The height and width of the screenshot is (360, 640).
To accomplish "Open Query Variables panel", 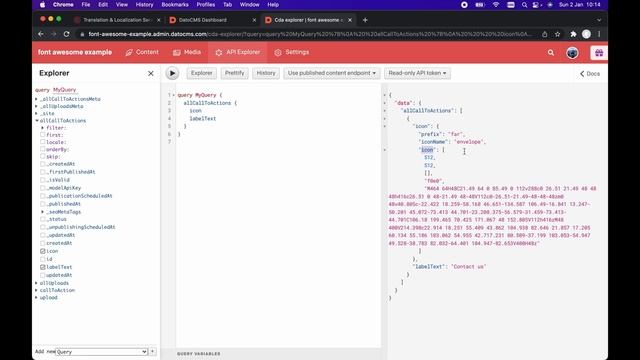I will [198, 354].
